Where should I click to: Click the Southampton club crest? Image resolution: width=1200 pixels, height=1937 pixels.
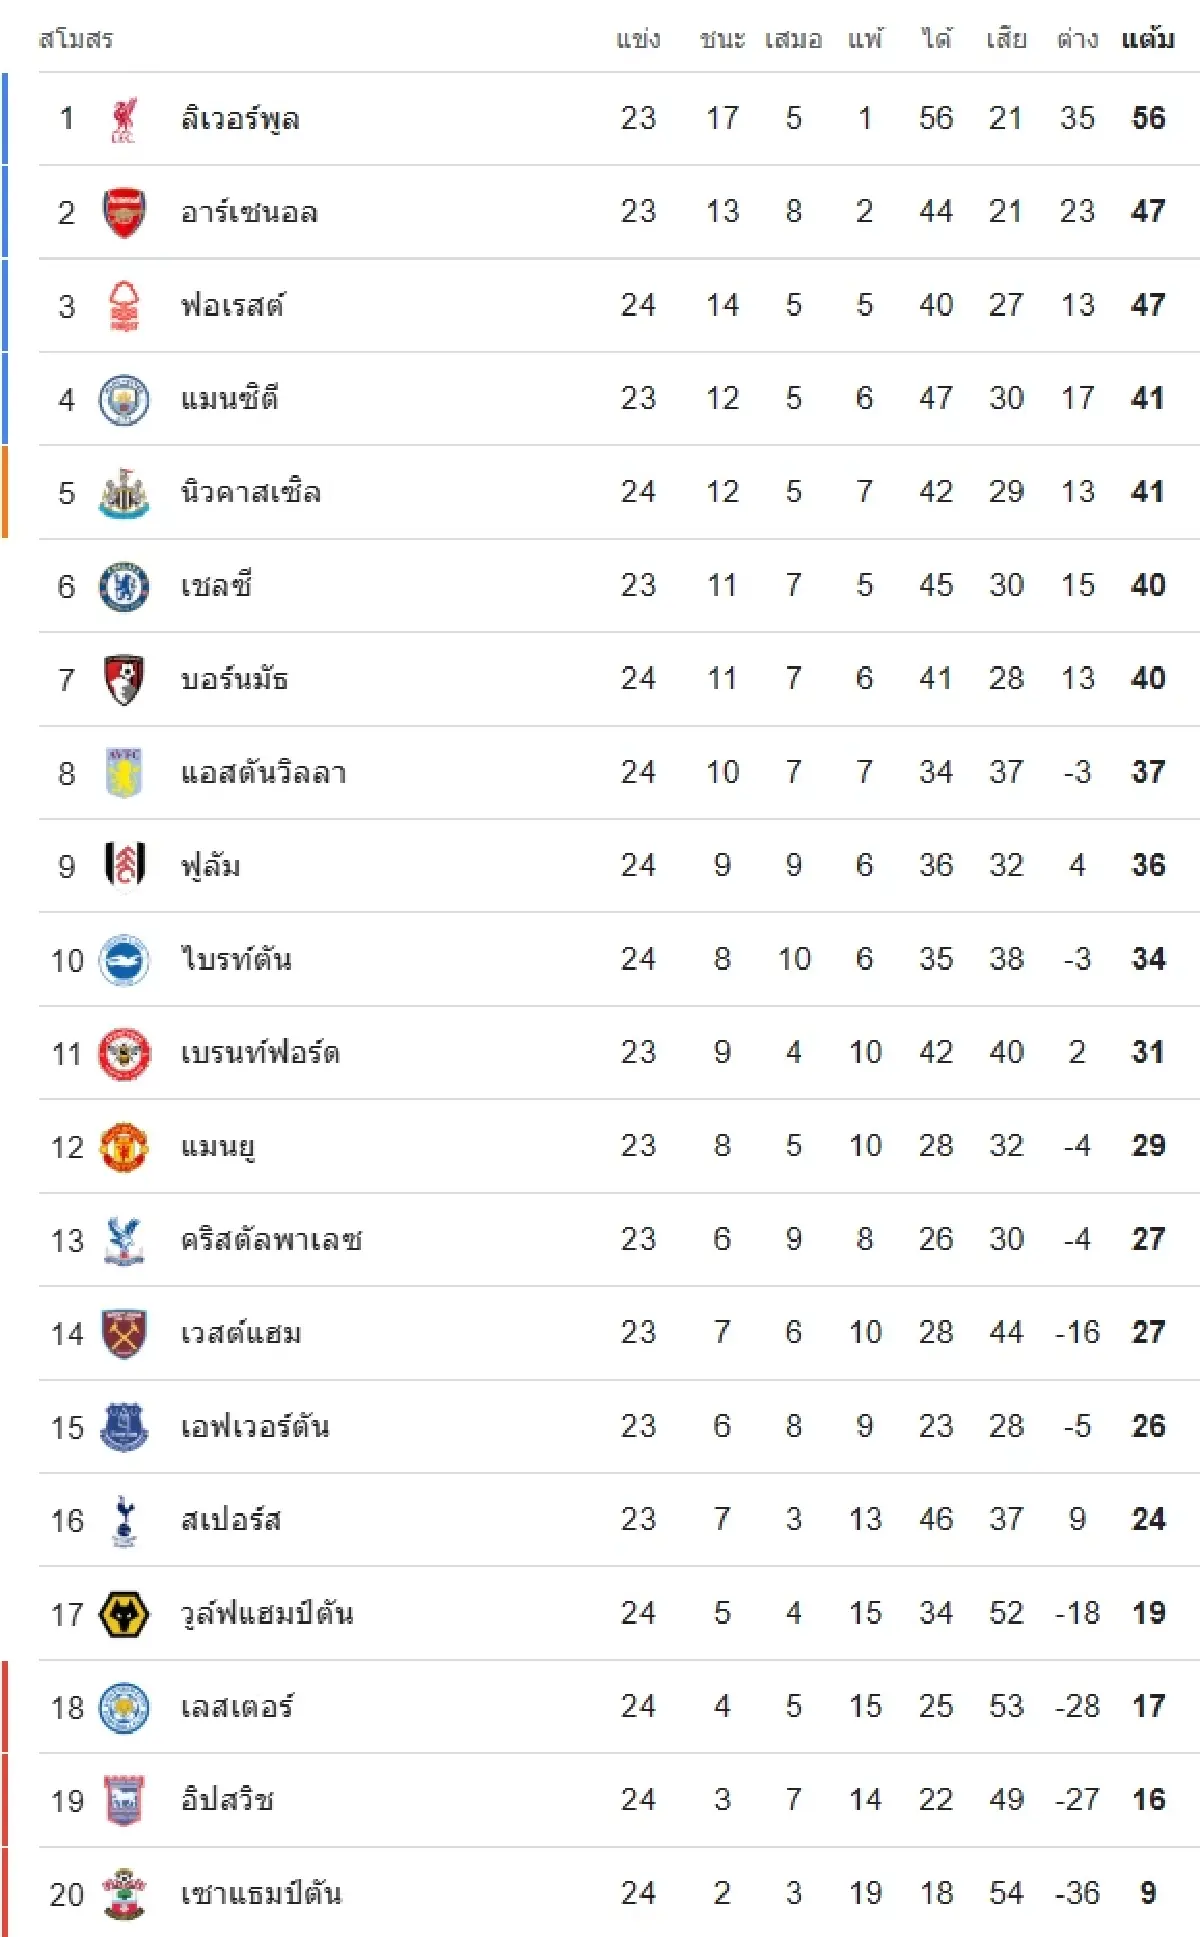click(x=124, y=1894)
